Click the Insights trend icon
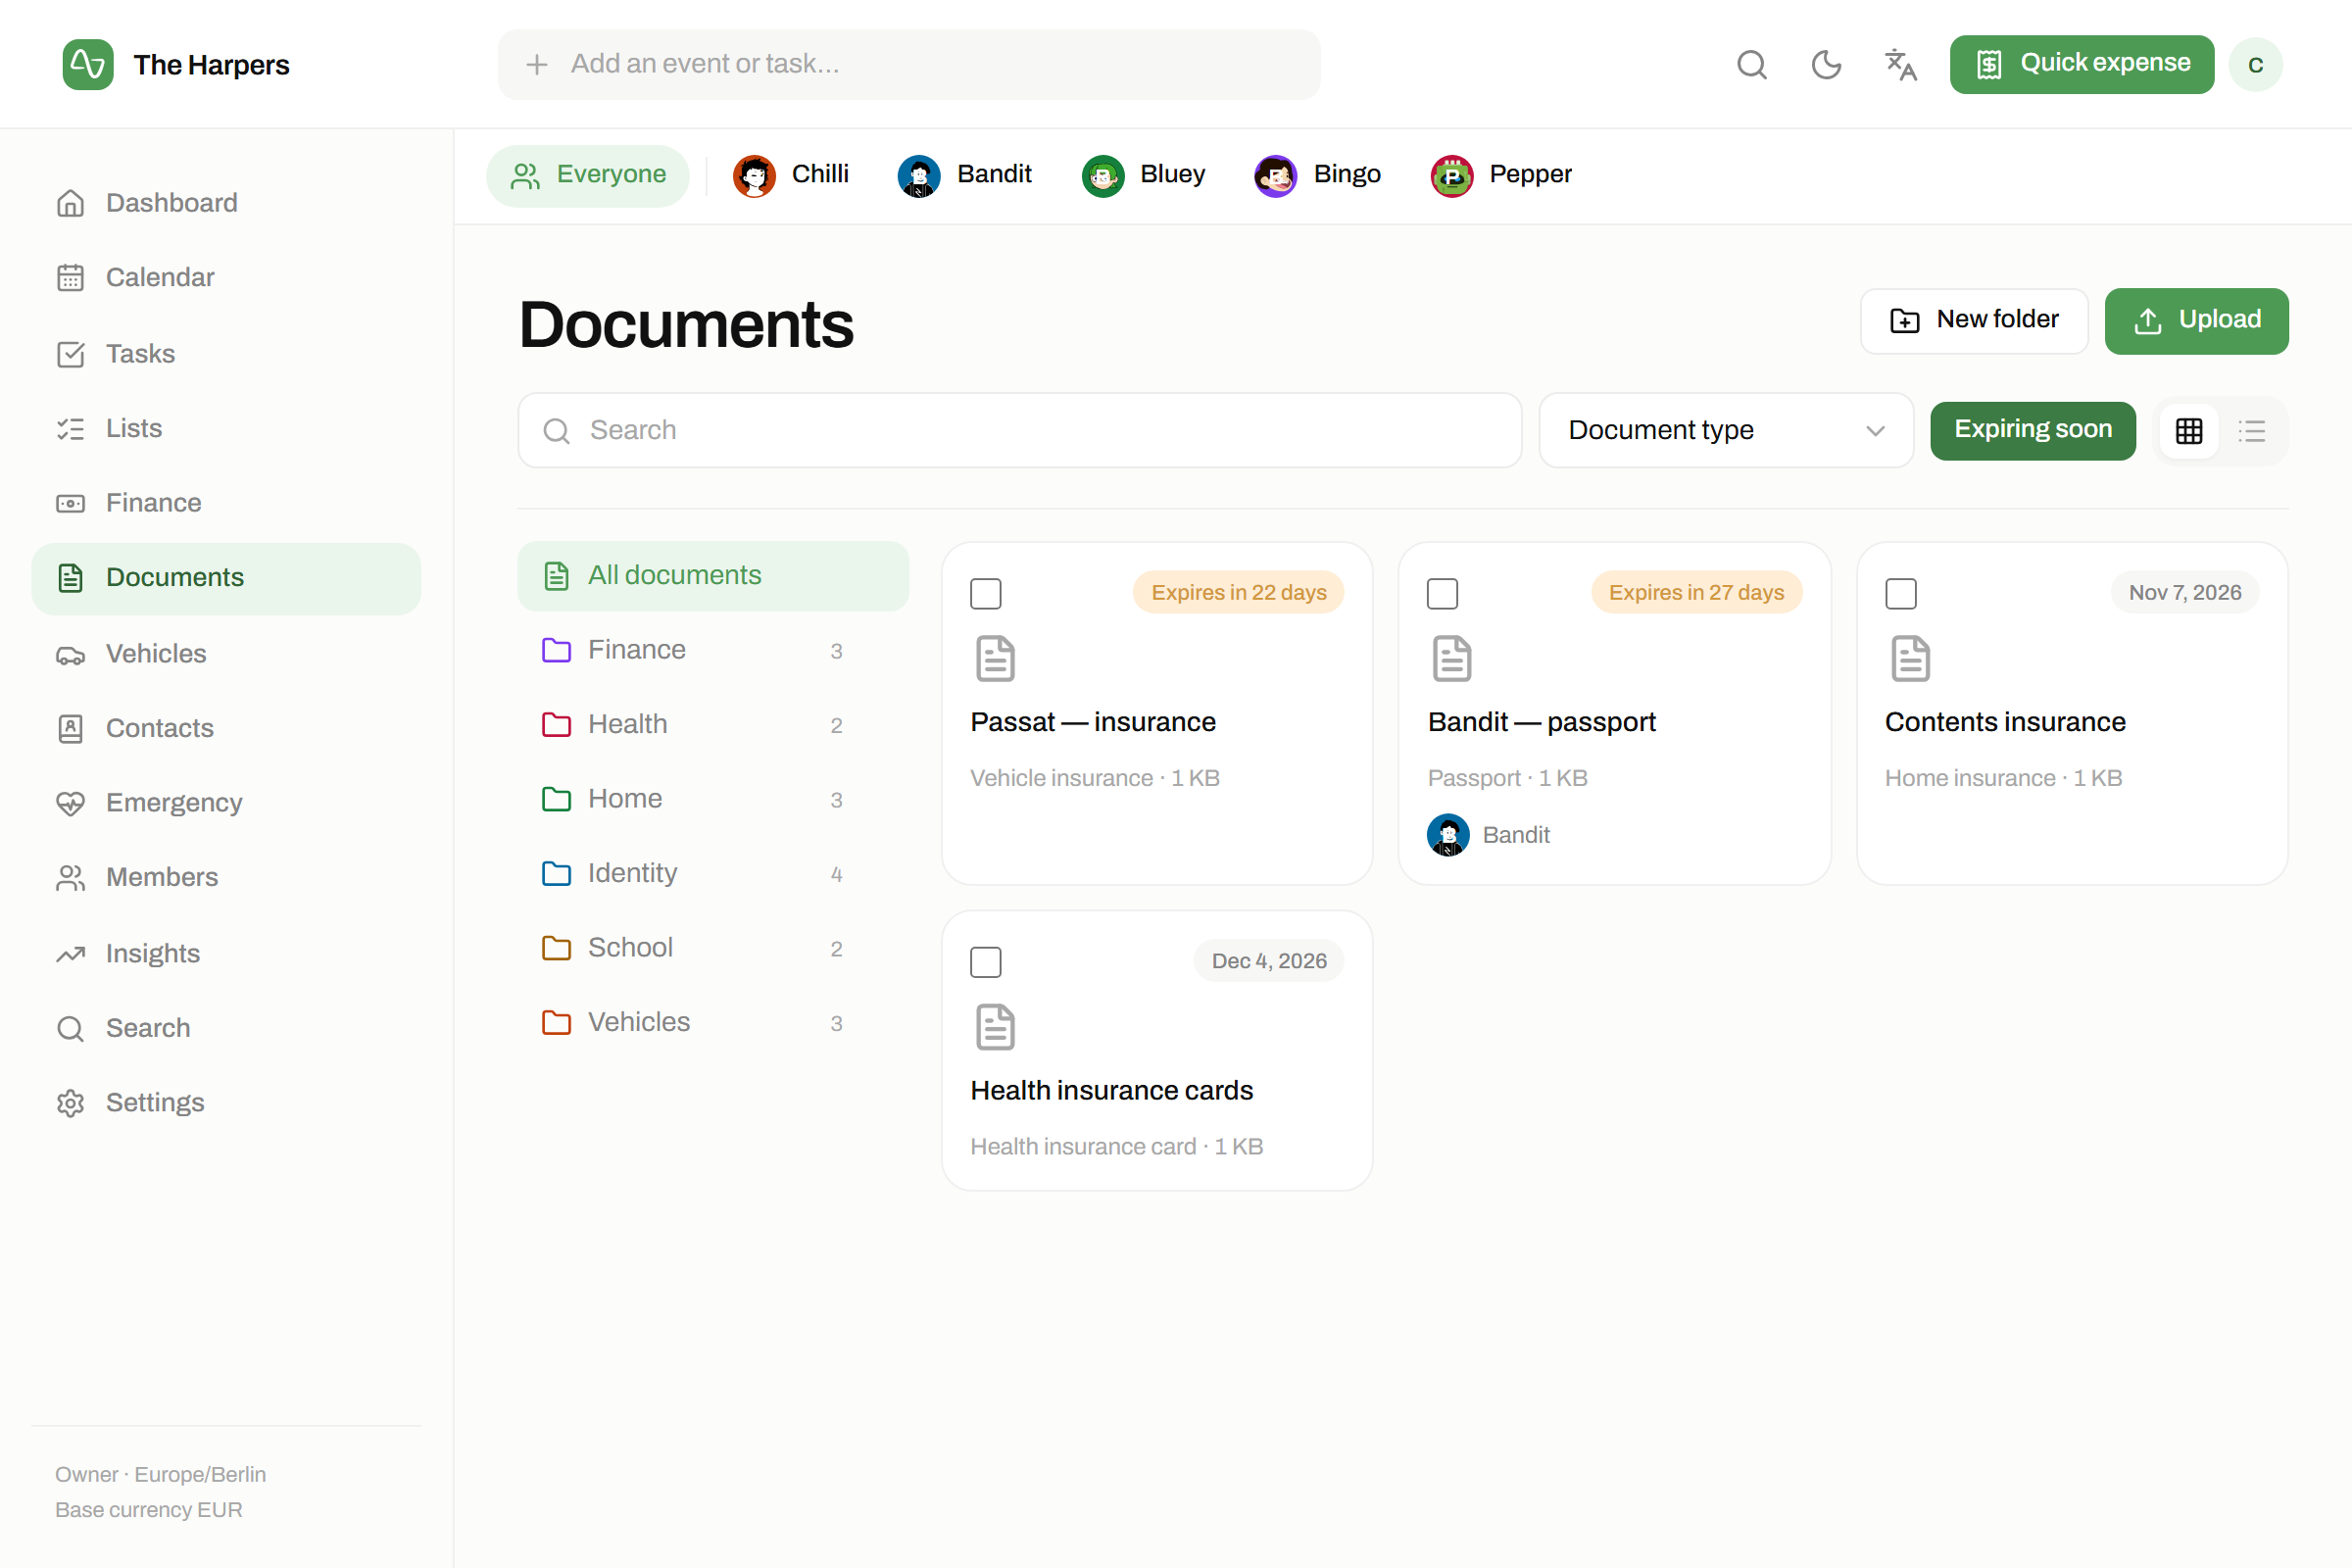 (70, 954)
